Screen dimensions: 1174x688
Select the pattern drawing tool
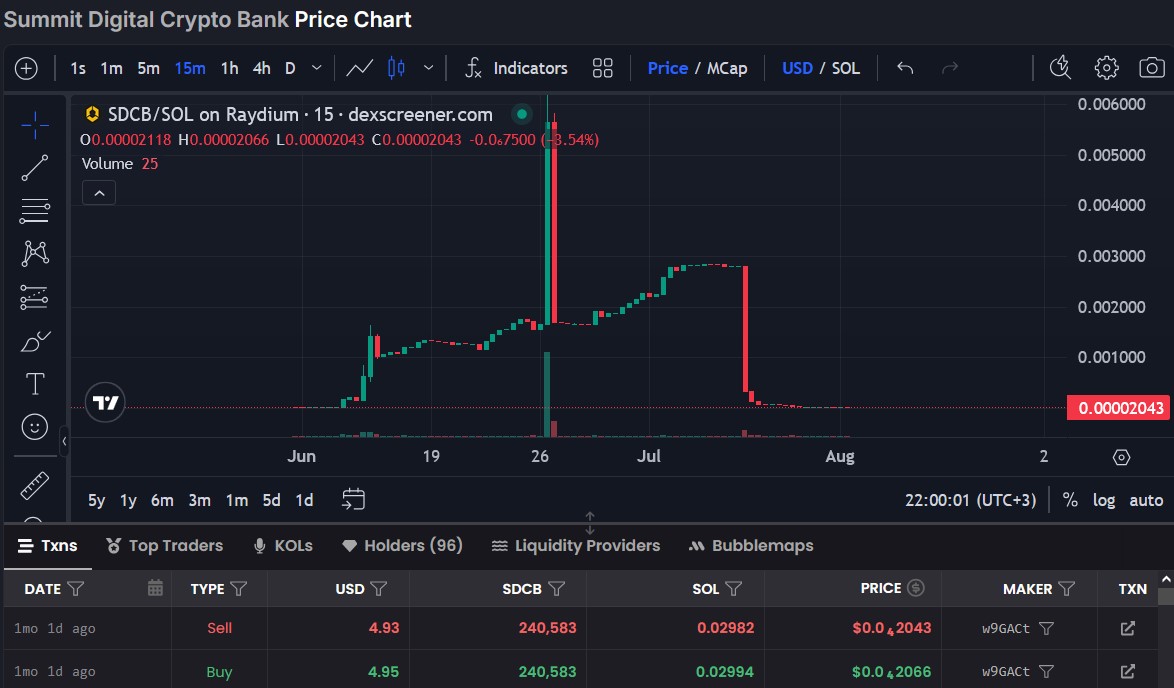34,254
